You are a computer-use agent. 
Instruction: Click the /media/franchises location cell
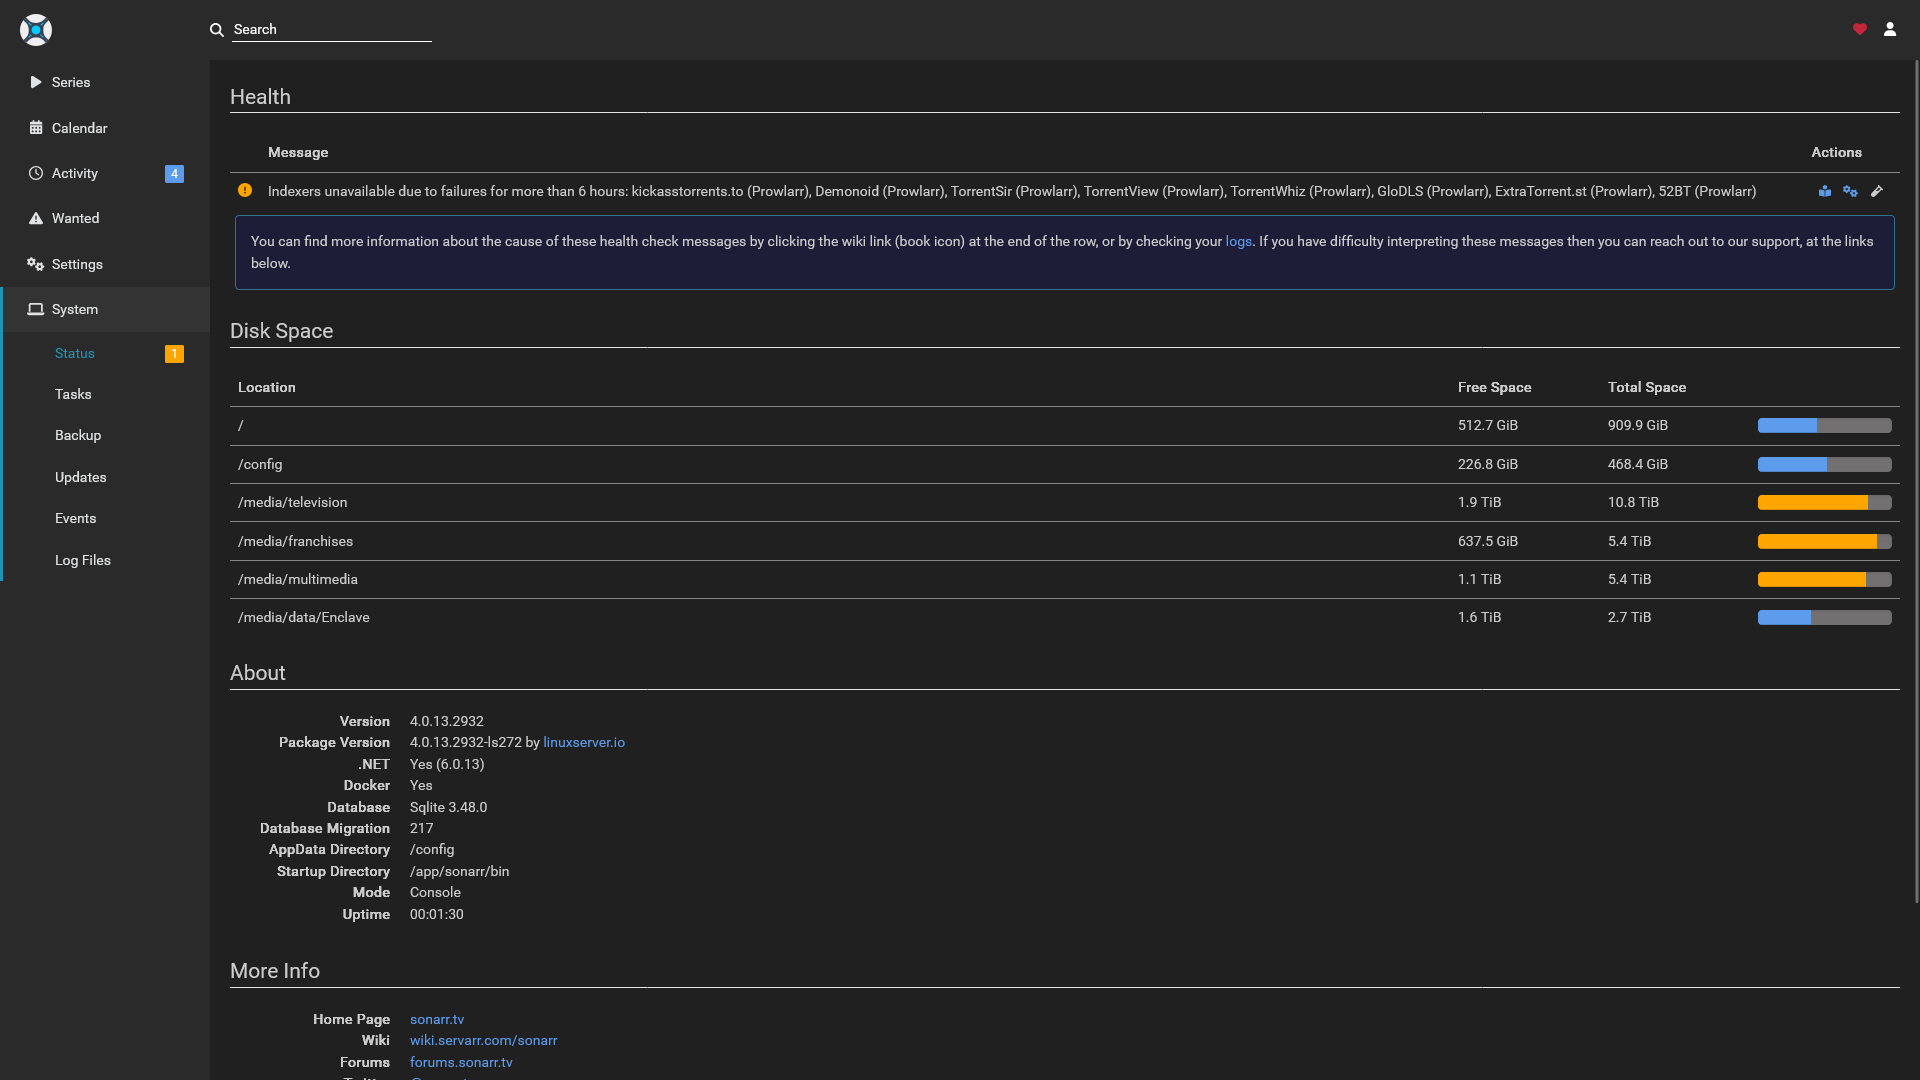(x=295, y=541)
